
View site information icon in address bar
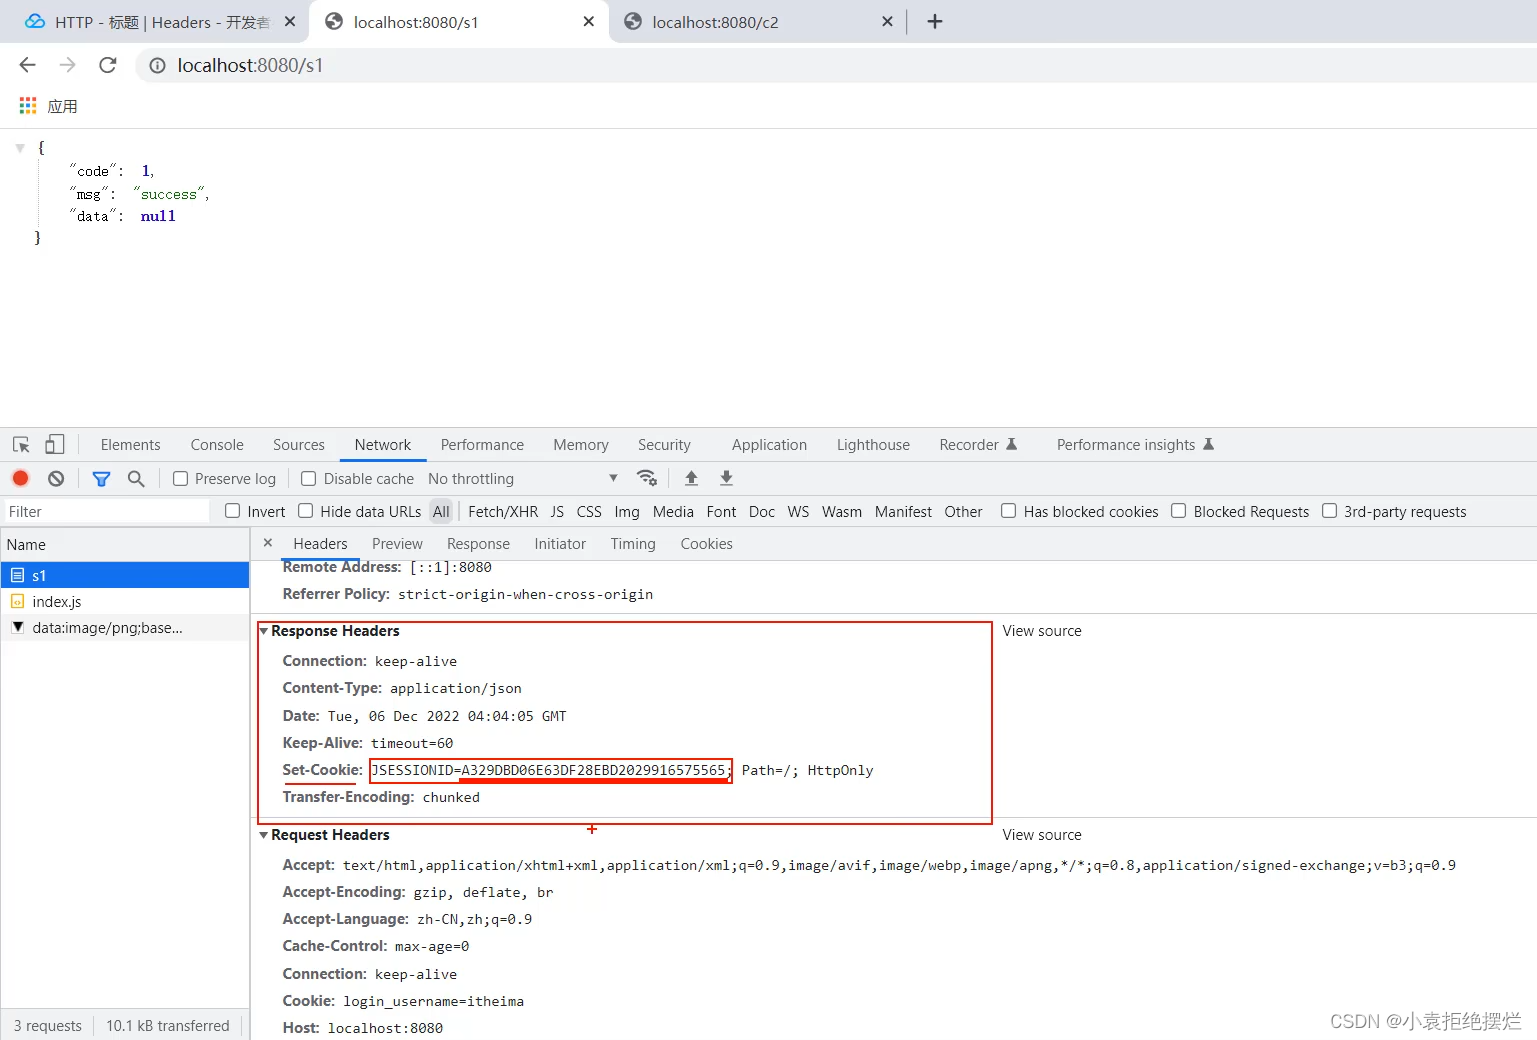click(157, 66)
